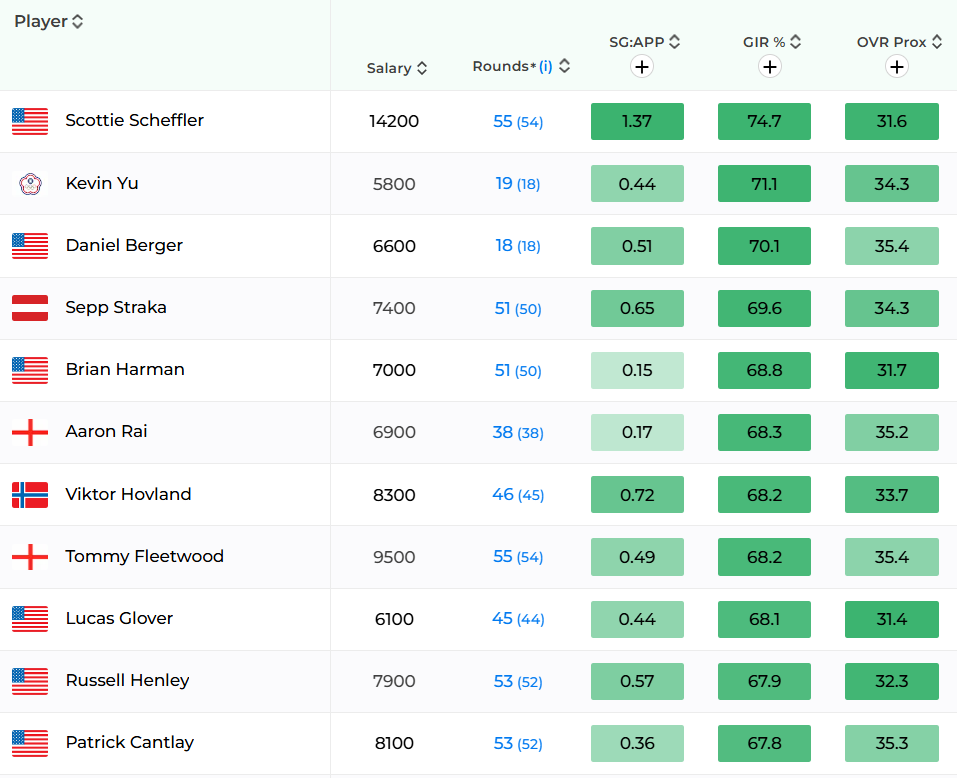Click Kevin Yu's salary 5800
The height and width of the screenshot is (778, 957).
point(394,184)
